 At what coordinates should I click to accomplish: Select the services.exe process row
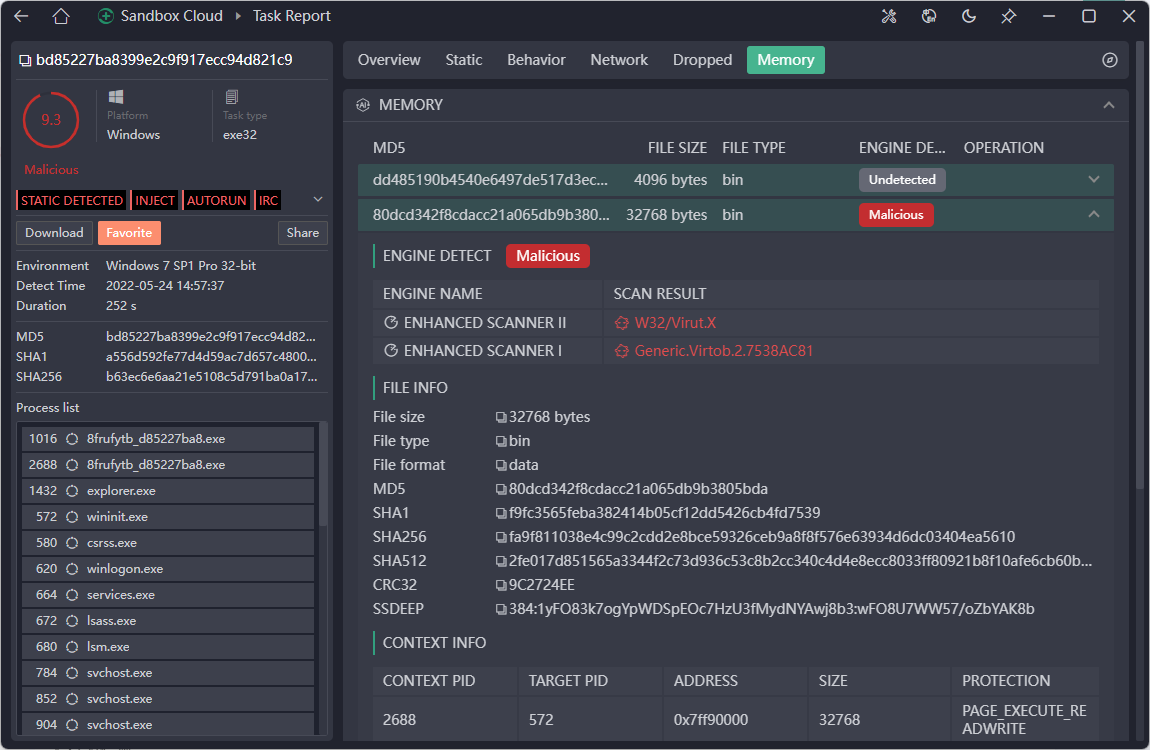[x=168, y=595]
